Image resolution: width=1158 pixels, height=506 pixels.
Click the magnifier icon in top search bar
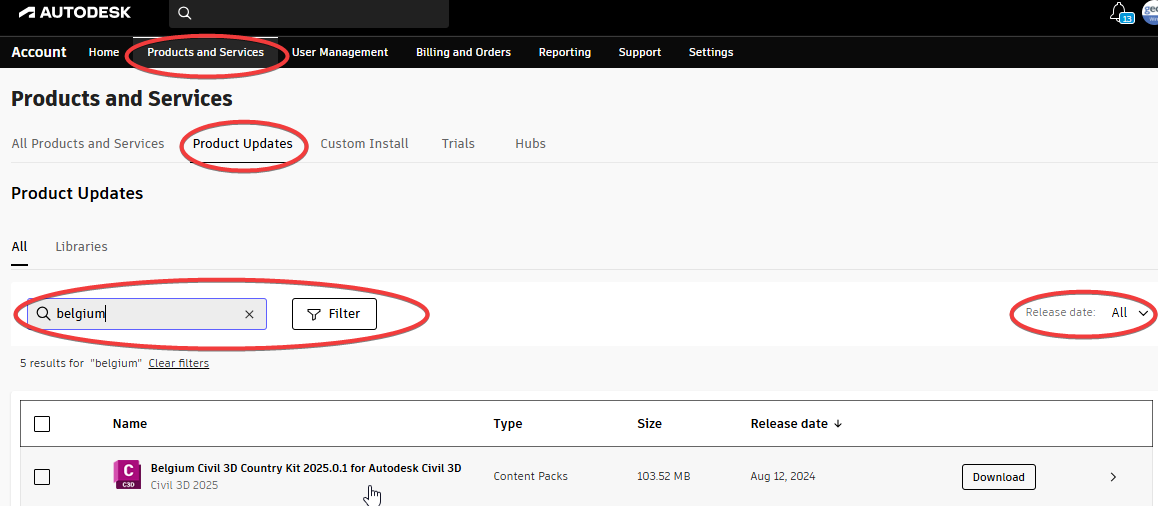tap(185, 13)
